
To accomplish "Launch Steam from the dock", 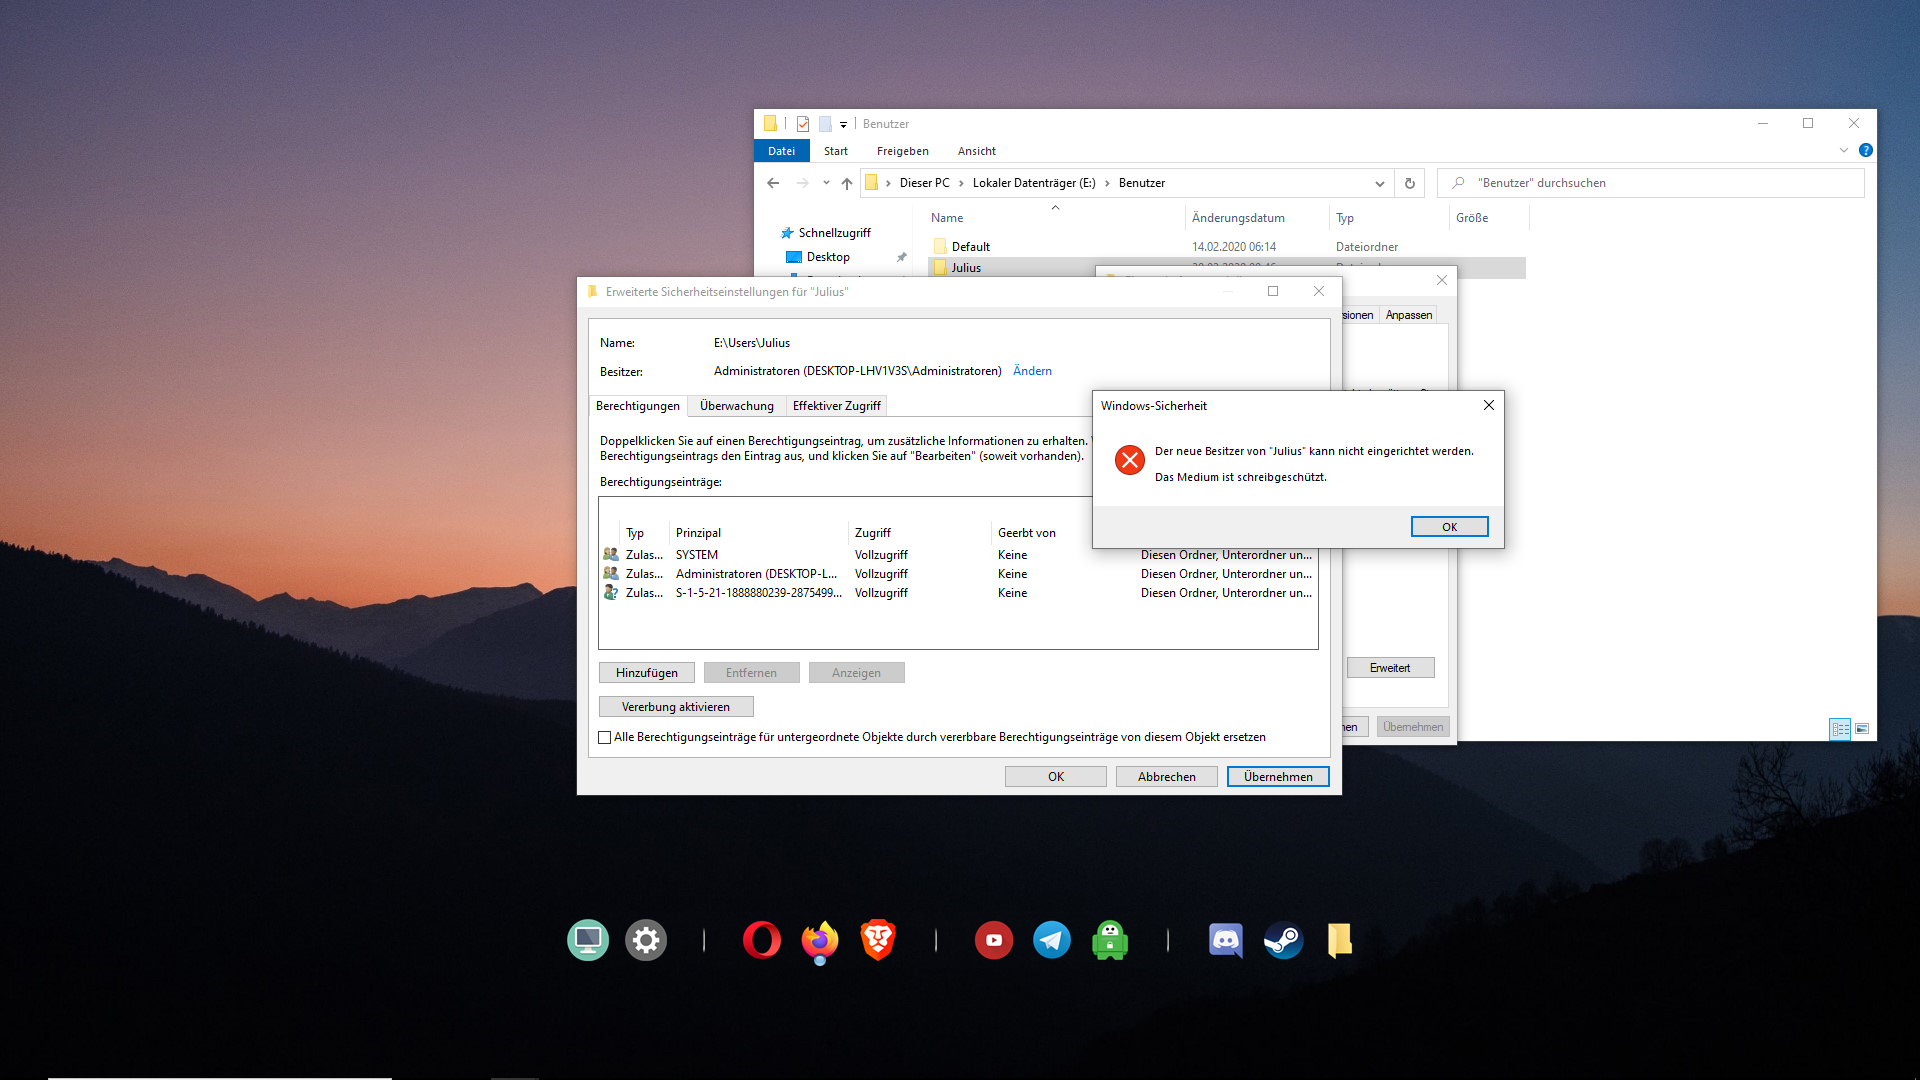I will tap(1283, 940).
